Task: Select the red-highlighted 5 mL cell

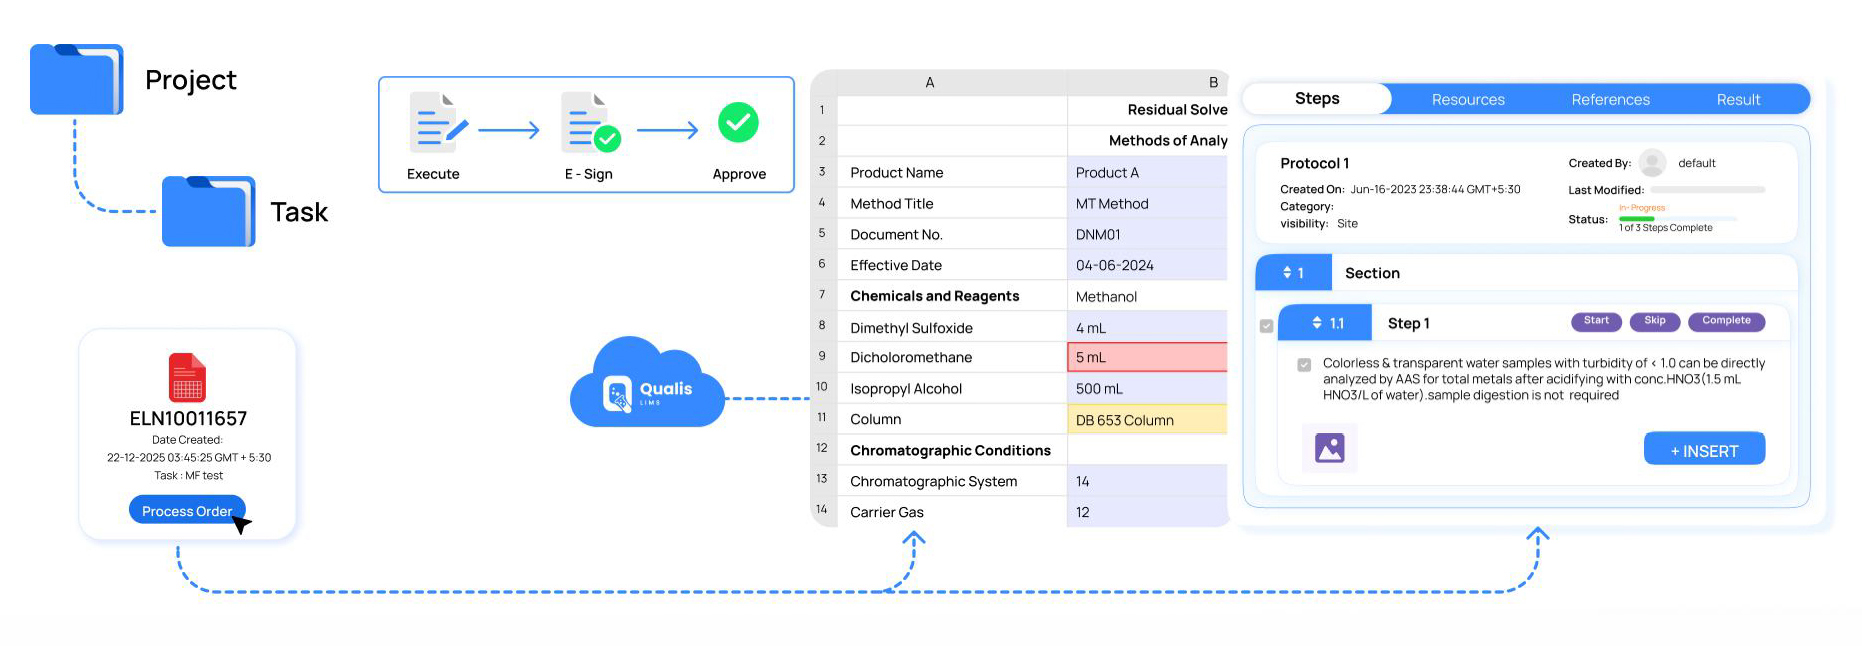Action: 1146,357
